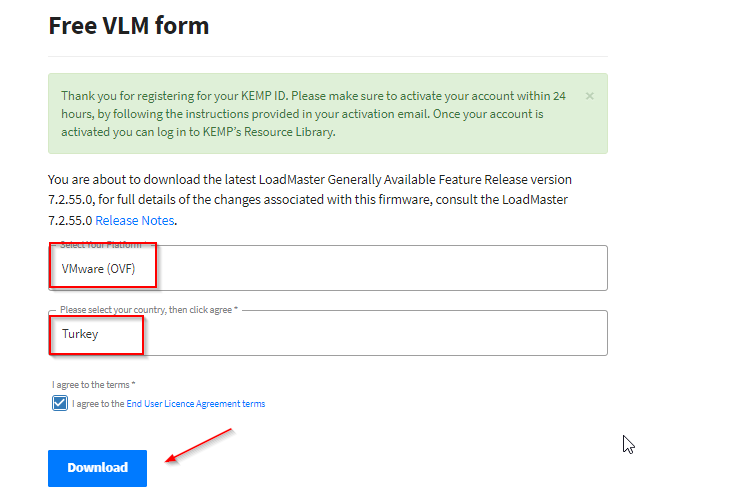Click the red highlight box around VMware

click(x=103, y=265)
